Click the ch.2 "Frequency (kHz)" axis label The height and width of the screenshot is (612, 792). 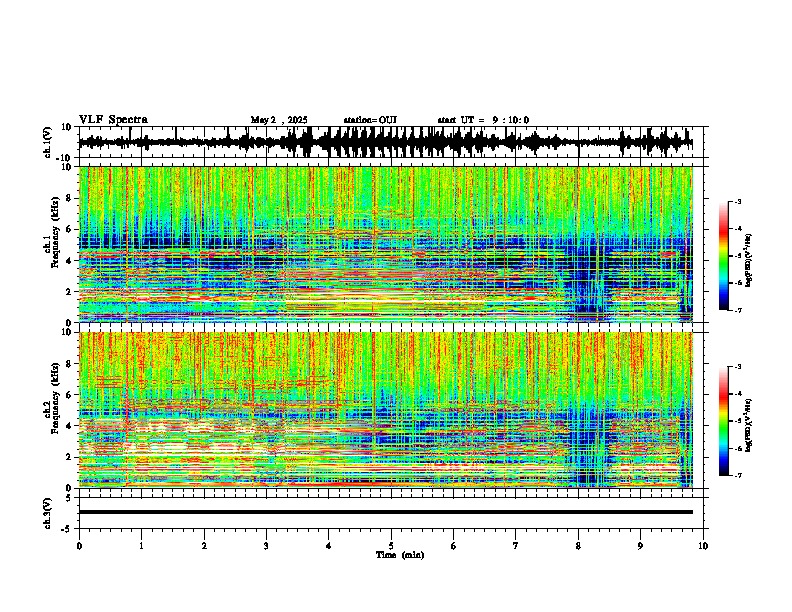tap(55, 398)
